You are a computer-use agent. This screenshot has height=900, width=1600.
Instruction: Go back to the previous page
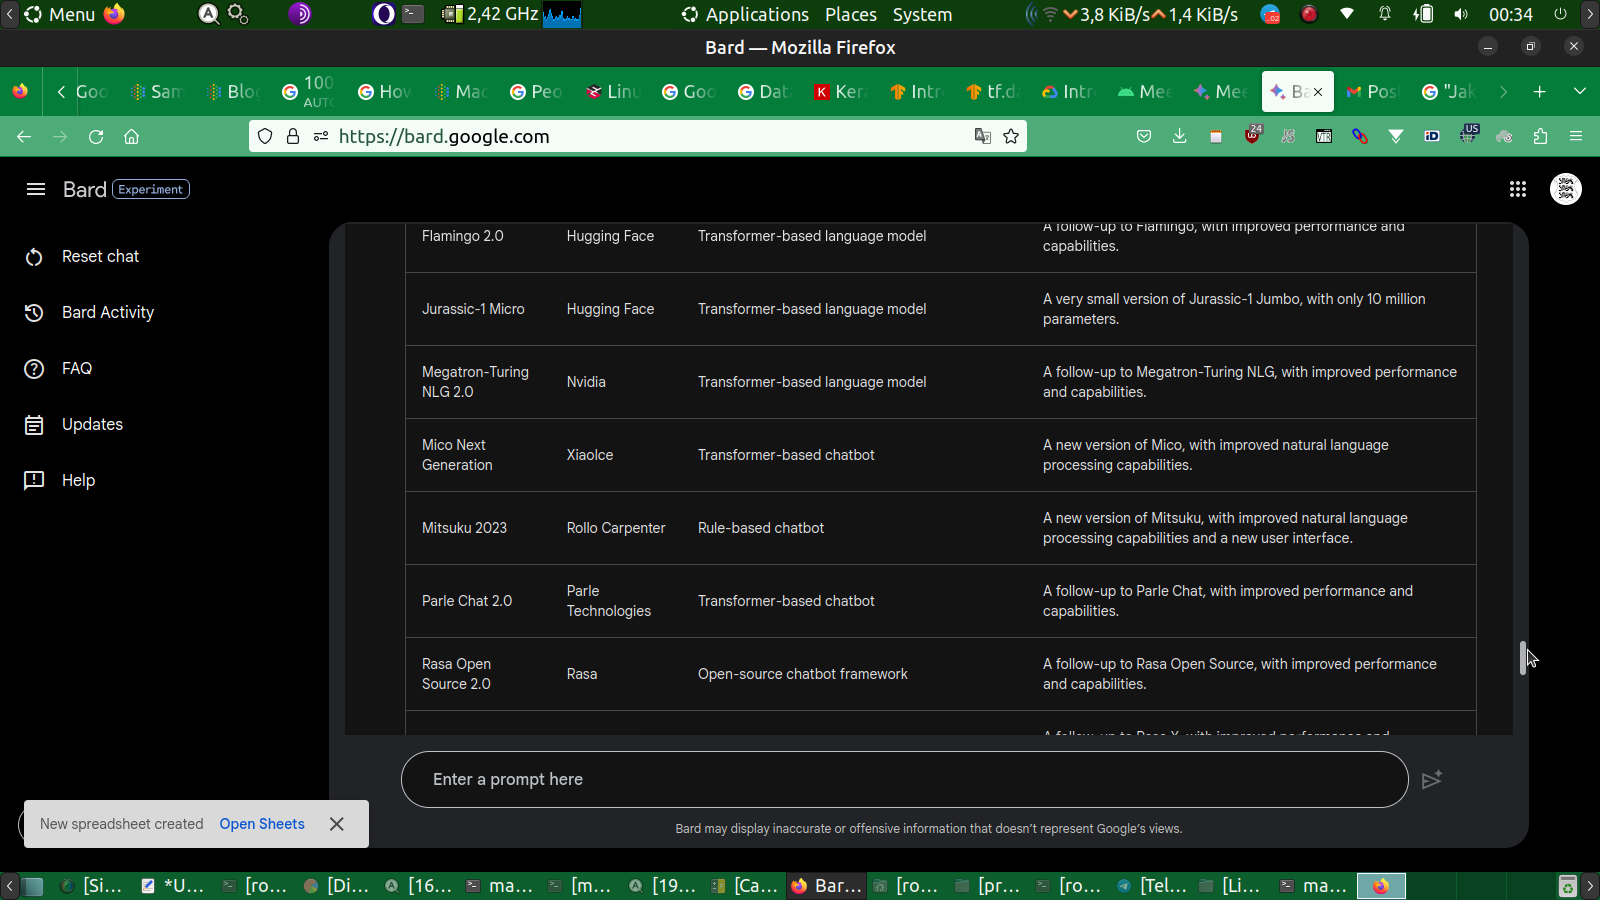pyautogui.click(x=24, y=136)
